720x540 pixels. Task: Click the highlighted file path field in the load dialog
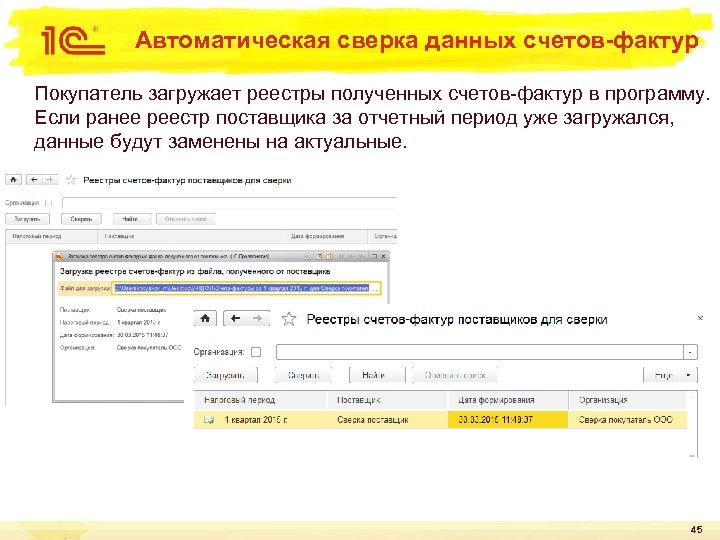[242, 288]
